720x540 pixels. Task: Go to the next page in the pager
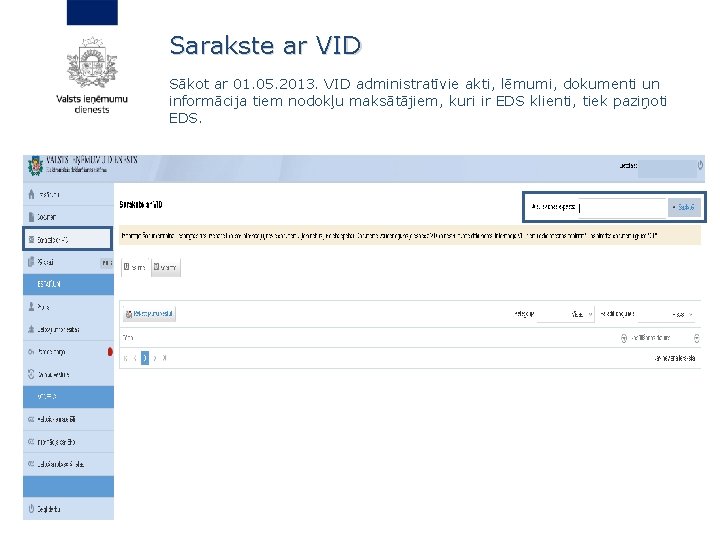click(155, 358)
